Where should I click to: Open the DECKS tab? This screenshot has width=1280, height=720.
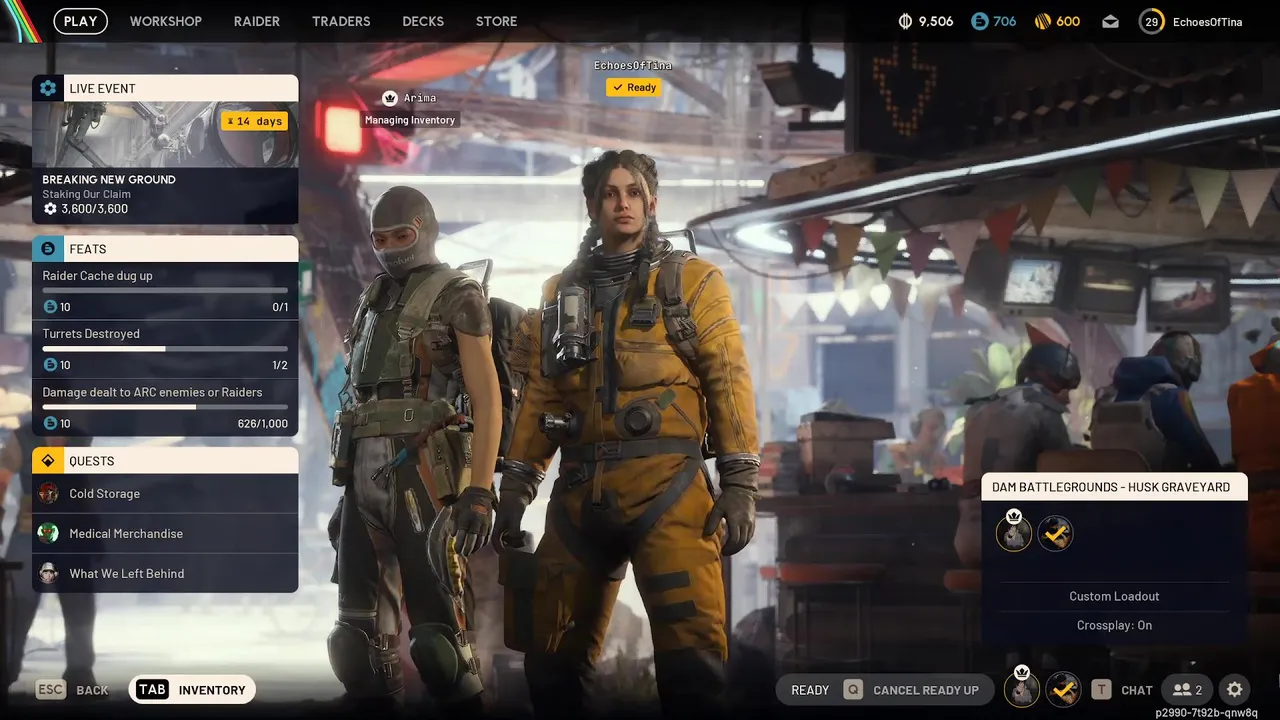click(423, 21)
